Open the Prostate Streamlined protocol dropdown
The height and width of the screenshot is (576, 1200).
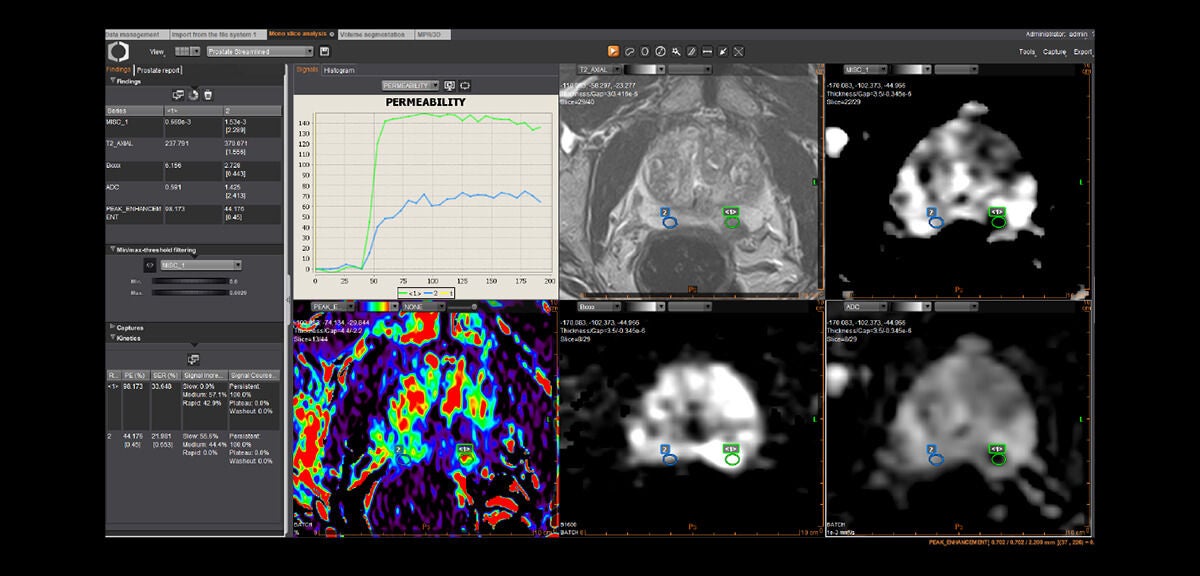click(x=261, y=51)
